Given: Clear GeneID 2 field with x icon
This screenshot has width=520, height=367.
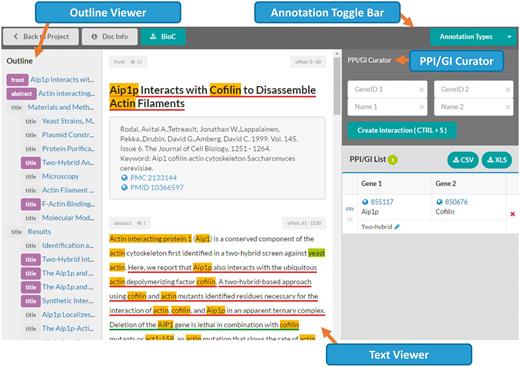Looking at the screenshot, I should pos(508,89).
